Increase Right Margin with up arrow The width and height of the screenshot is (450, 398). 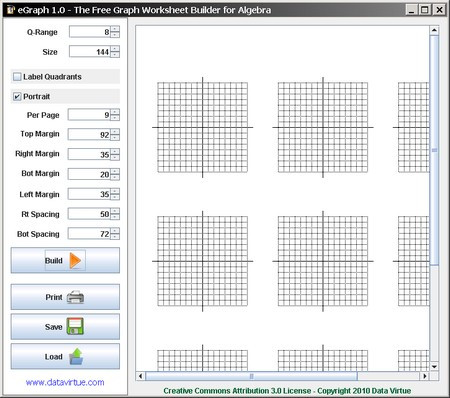tap(115, 151)
